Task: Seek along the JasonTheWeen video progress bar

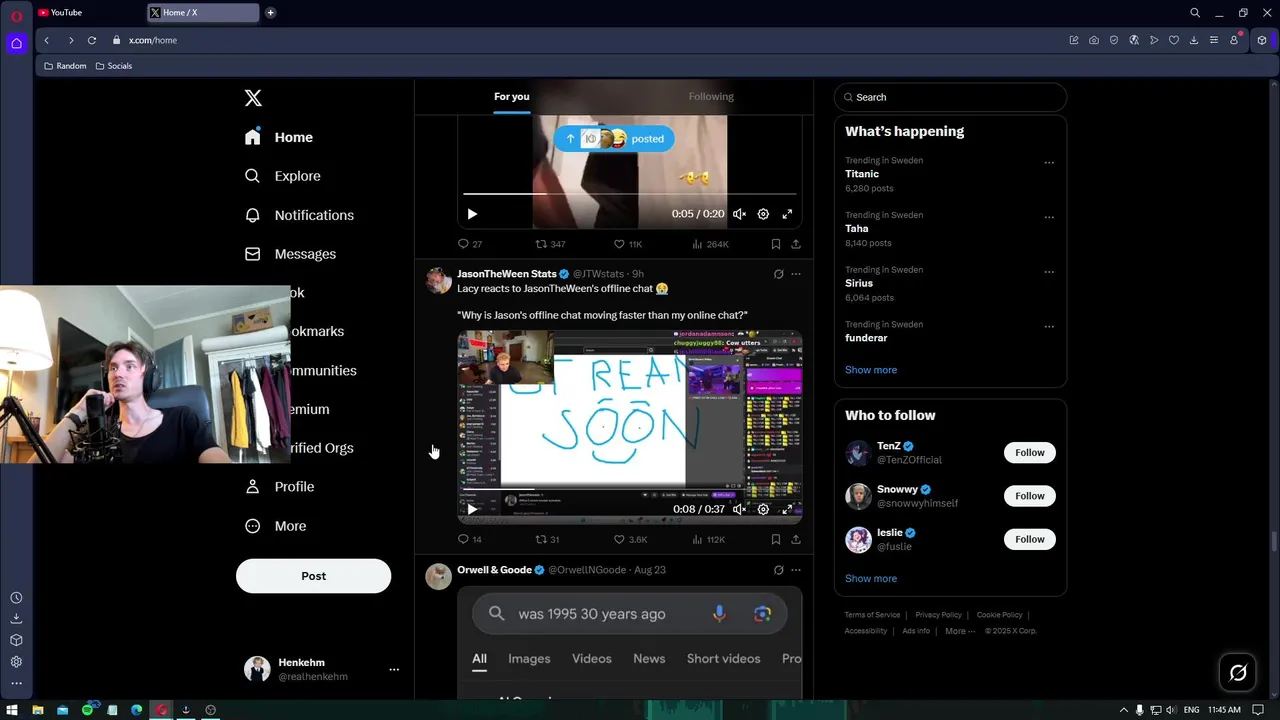Action: (x=630, y=490)
